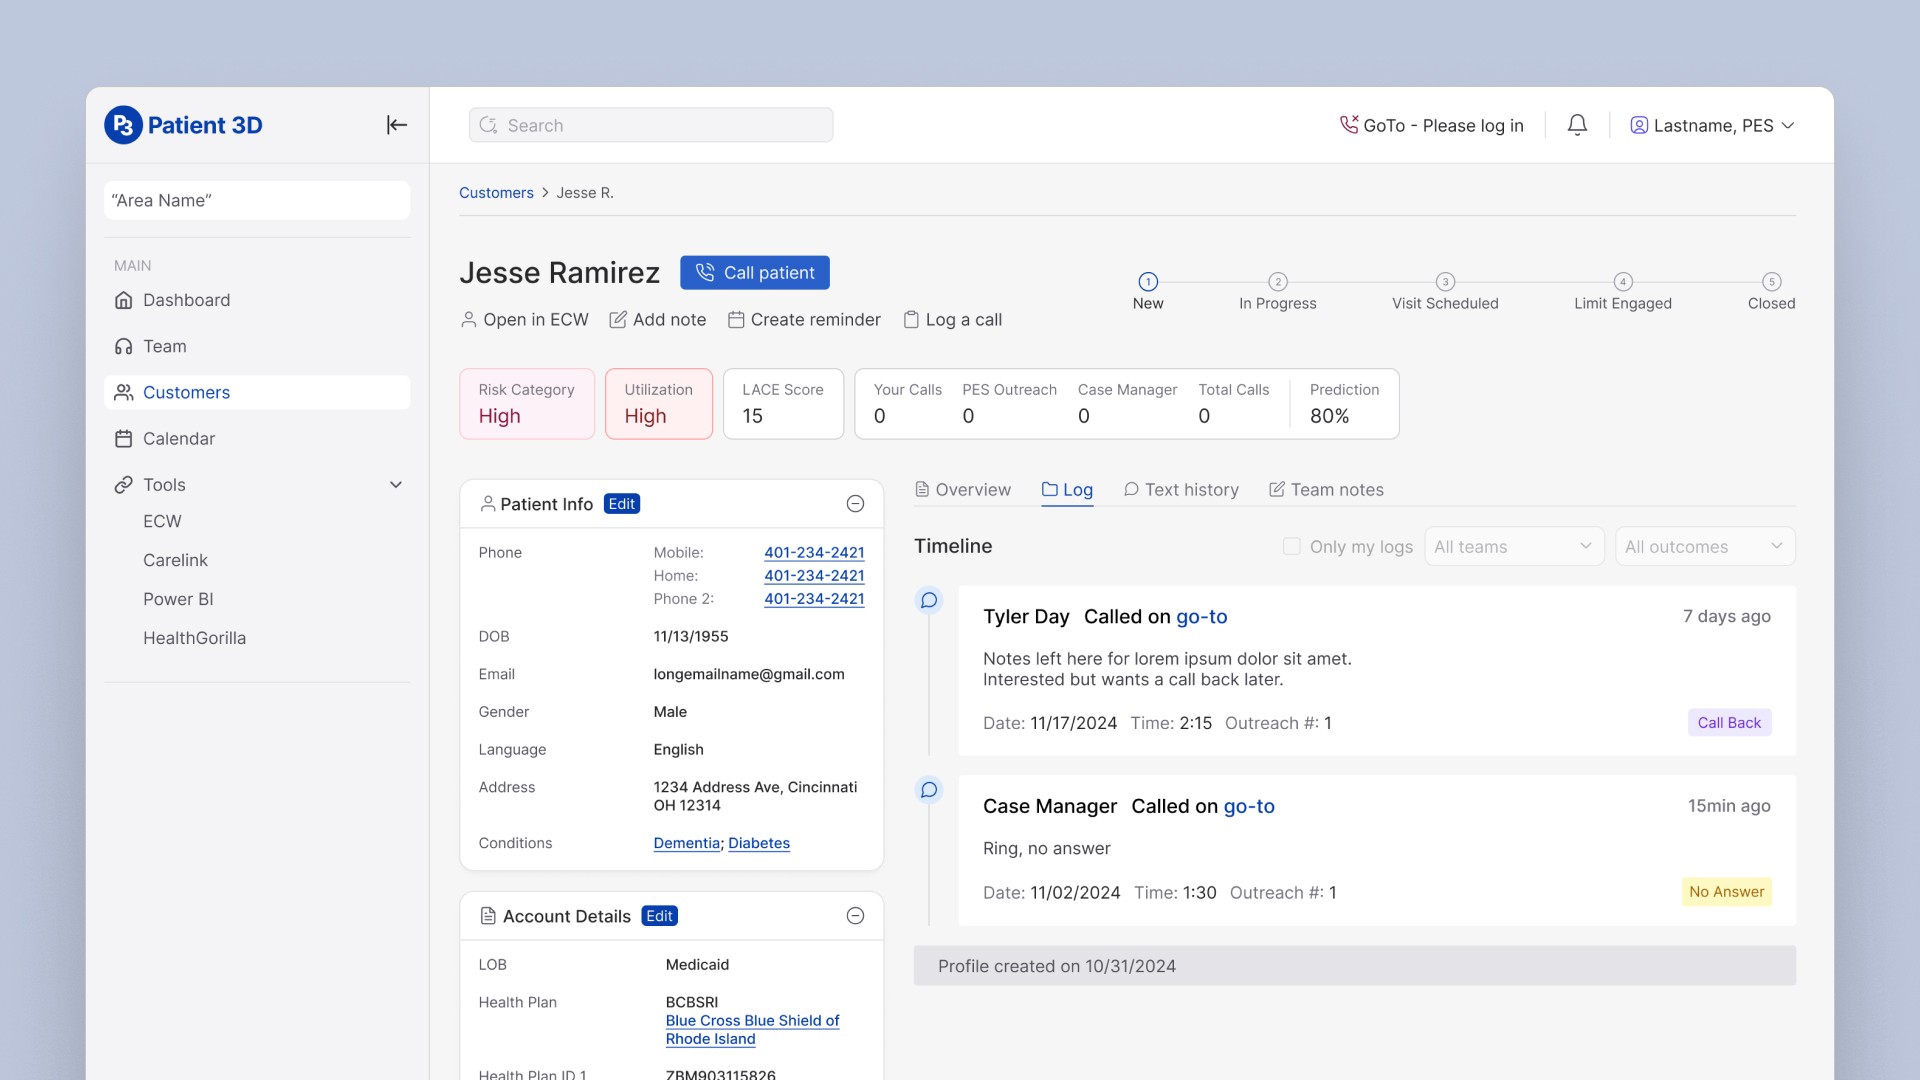The height and width of the screenshot is (1080, 1920).
Task: Click go-to link in Tyler Day entry
Action: (1201, 617)
